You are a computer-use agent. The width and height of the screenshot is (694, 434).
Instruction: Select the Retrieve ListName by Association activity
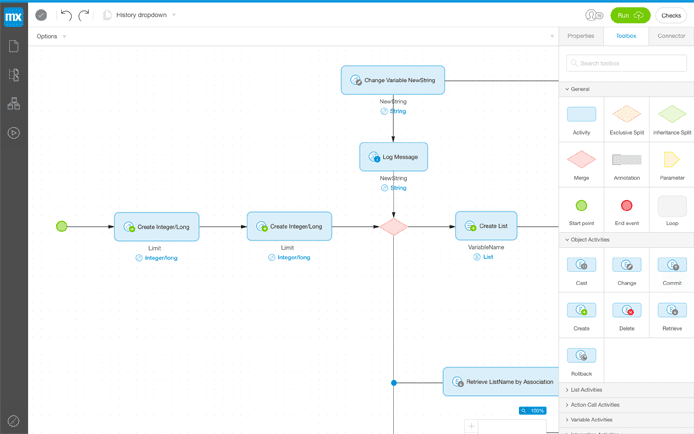(501, 381)
